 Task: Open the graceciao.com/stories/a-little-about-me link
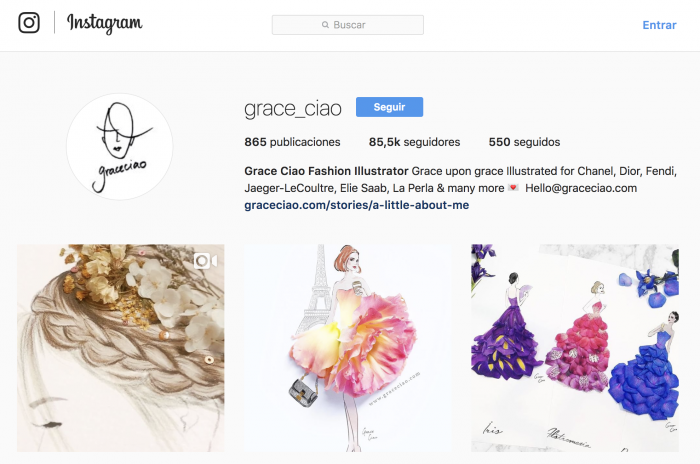[x=357, y=205]
